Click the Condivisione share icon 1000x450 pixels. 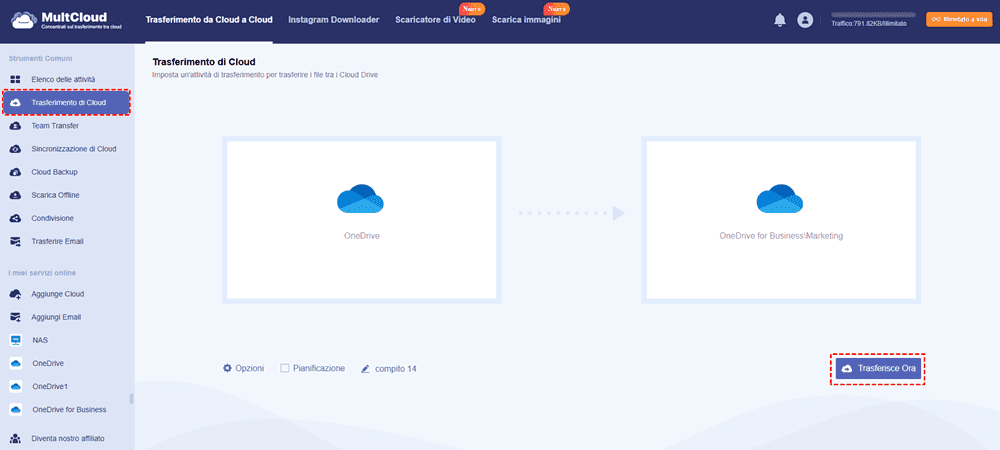(16, 218)
